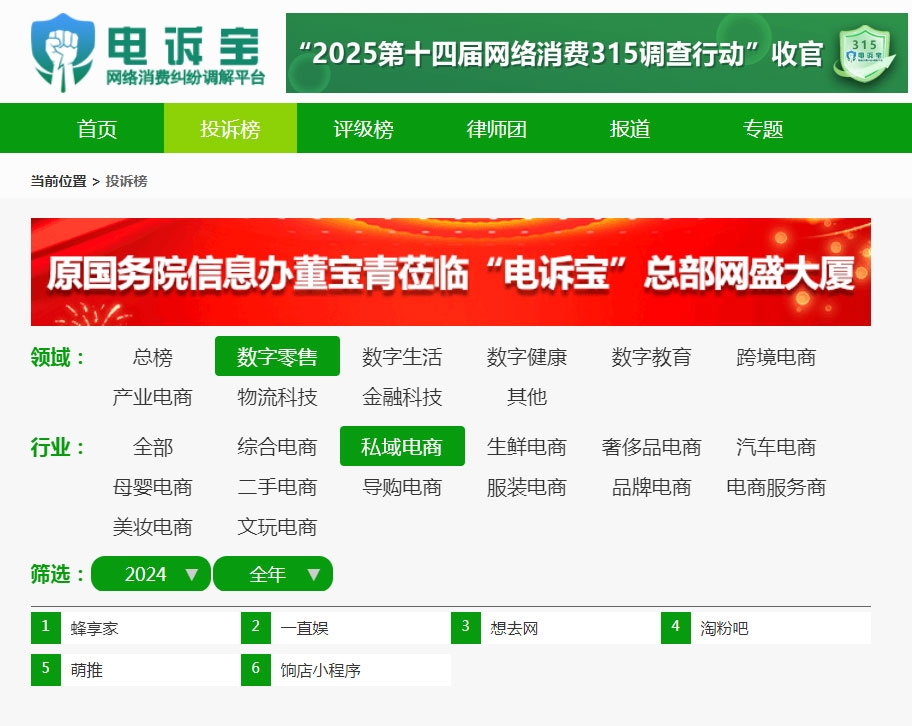The image size is (912, 726).
Task: Go to the 首页 menu item
Action: click(x=97, y=129)
